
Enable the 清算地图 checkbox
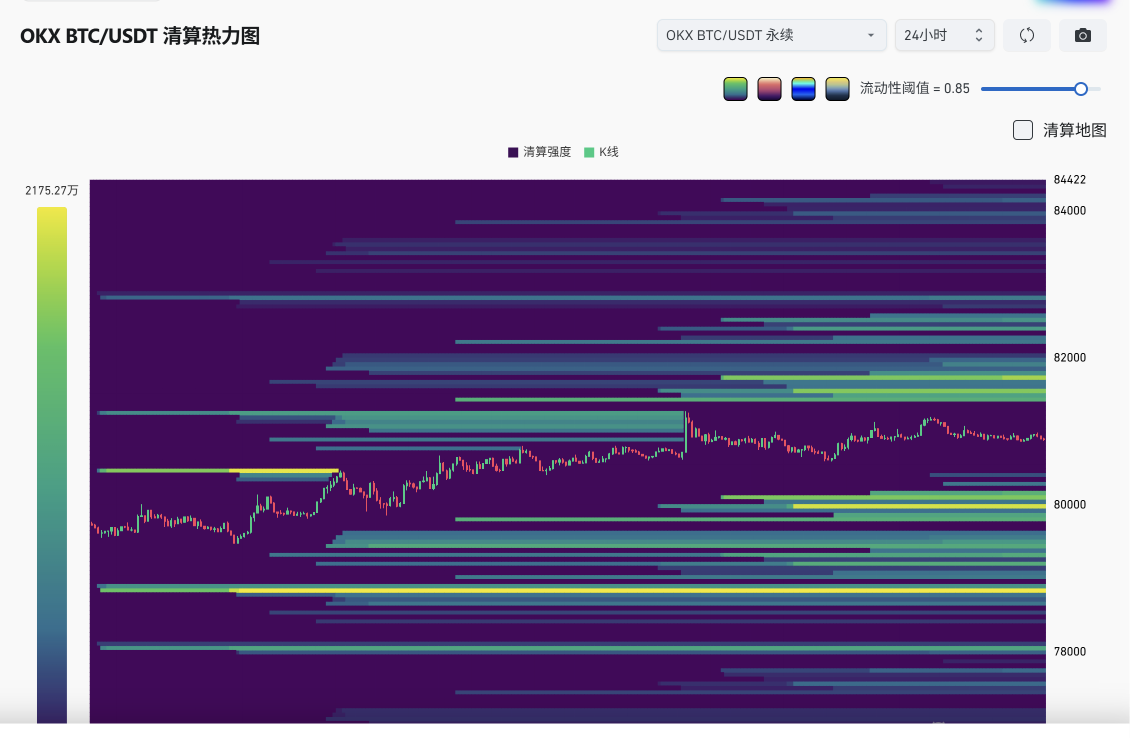coord(1023,130)
